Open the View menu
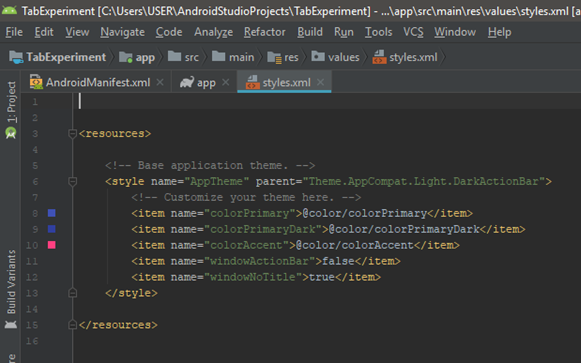Viewport: 581px width, 363px height. (x=77, y=32)
